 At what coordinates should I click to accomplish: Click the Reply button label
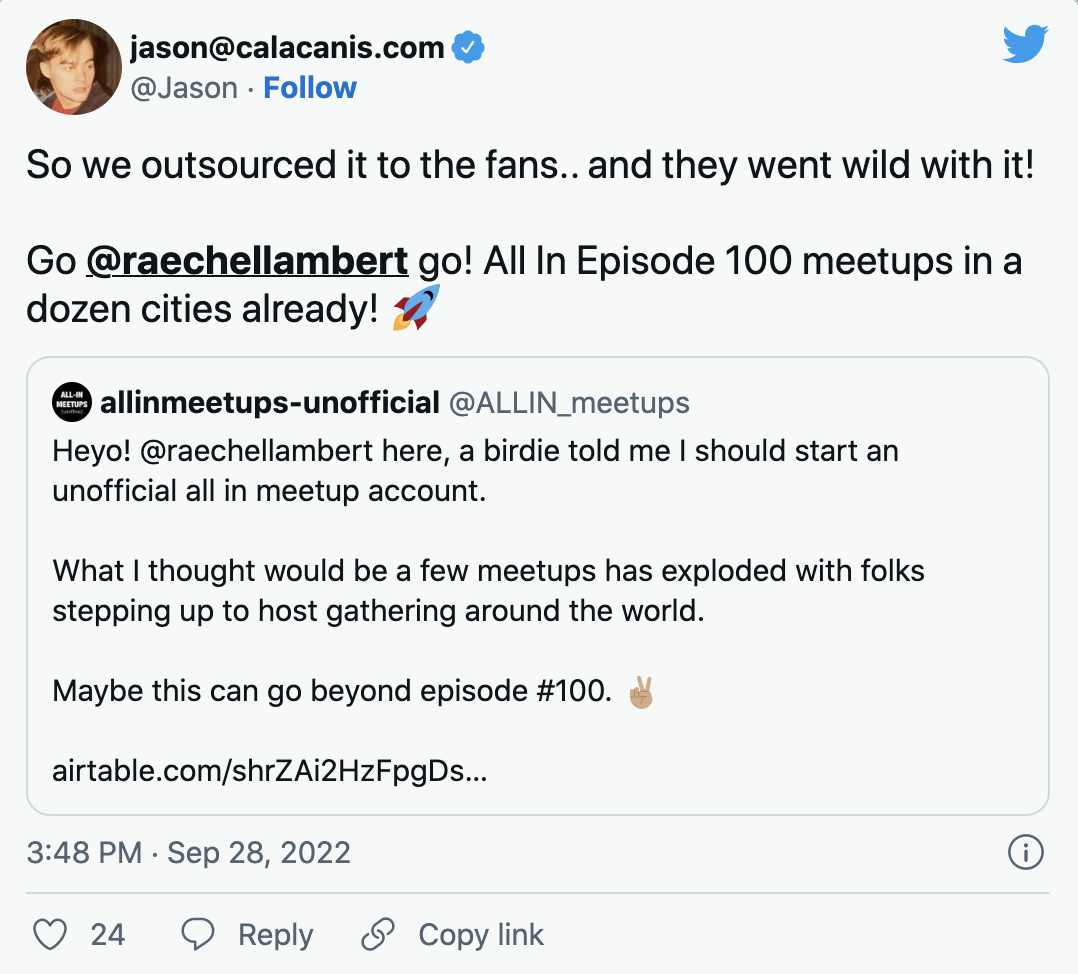coord(275,934)
